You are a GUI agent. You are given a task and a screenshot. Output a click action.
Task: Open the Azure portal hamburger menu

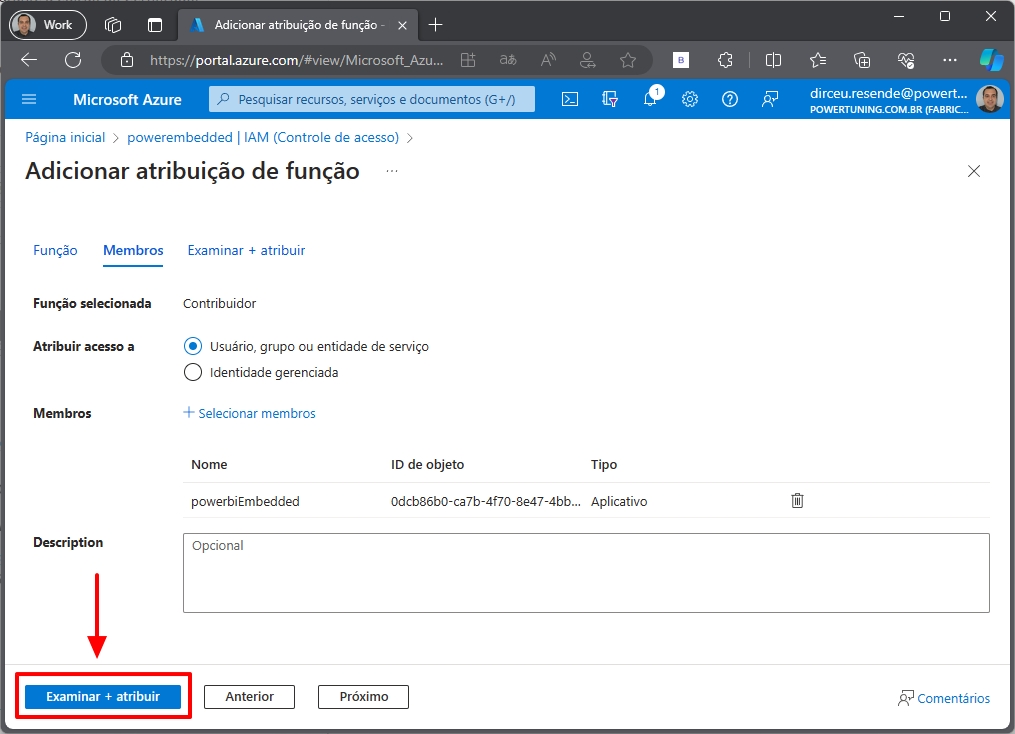coord(29,99)
